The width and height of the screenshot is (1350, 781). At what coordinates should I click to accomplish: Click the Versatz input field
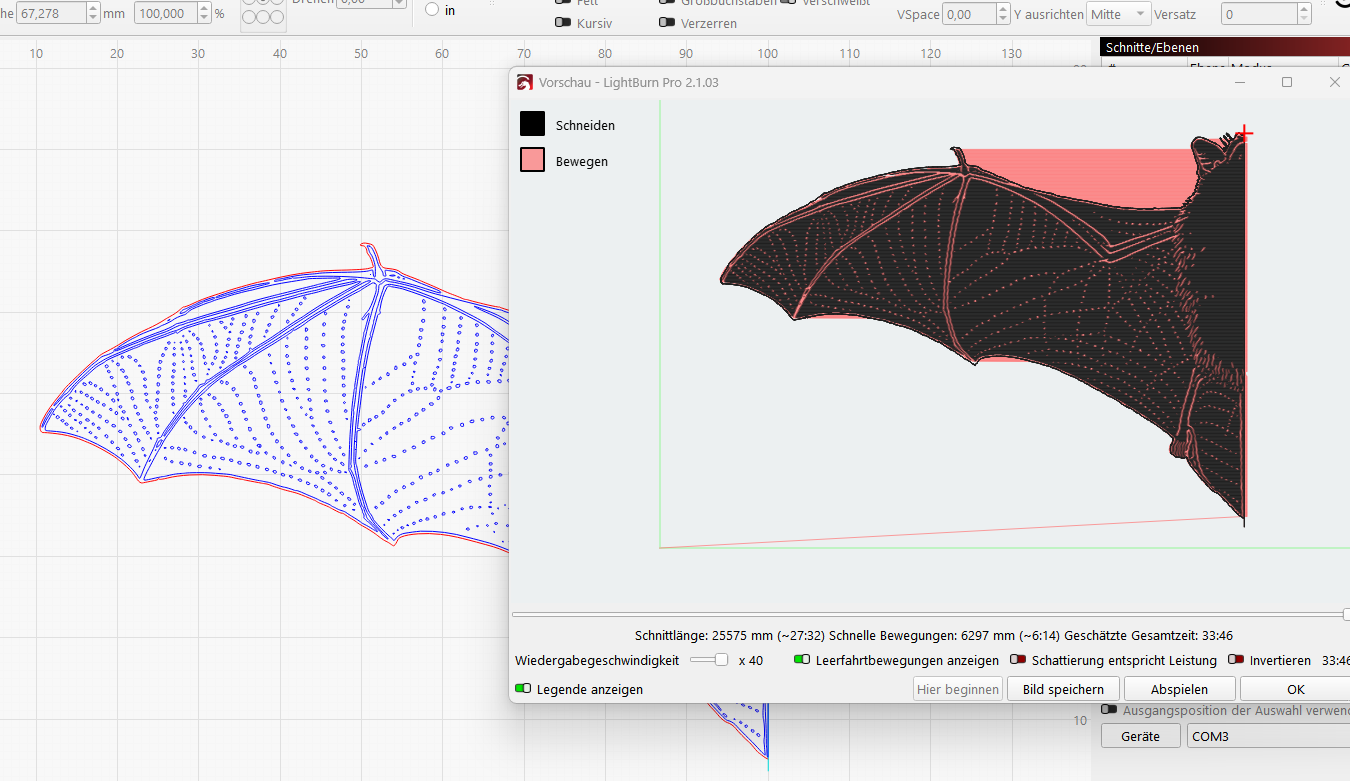[1259, 14]
